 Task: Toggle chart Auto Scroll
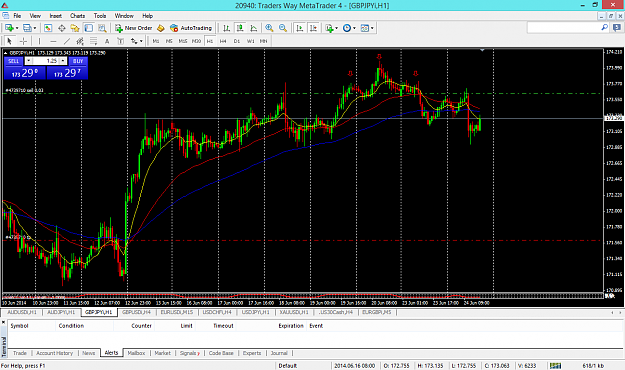(x=300, y=28)
